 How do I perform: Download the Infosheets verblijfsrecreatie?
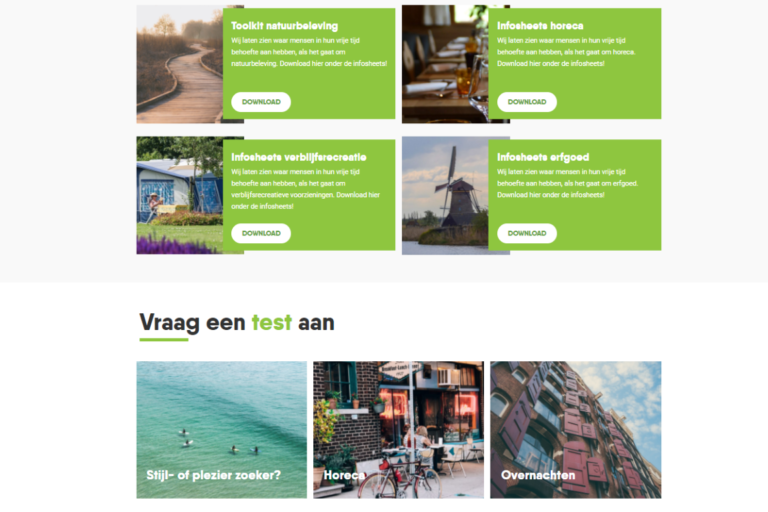tap(261, 233)
